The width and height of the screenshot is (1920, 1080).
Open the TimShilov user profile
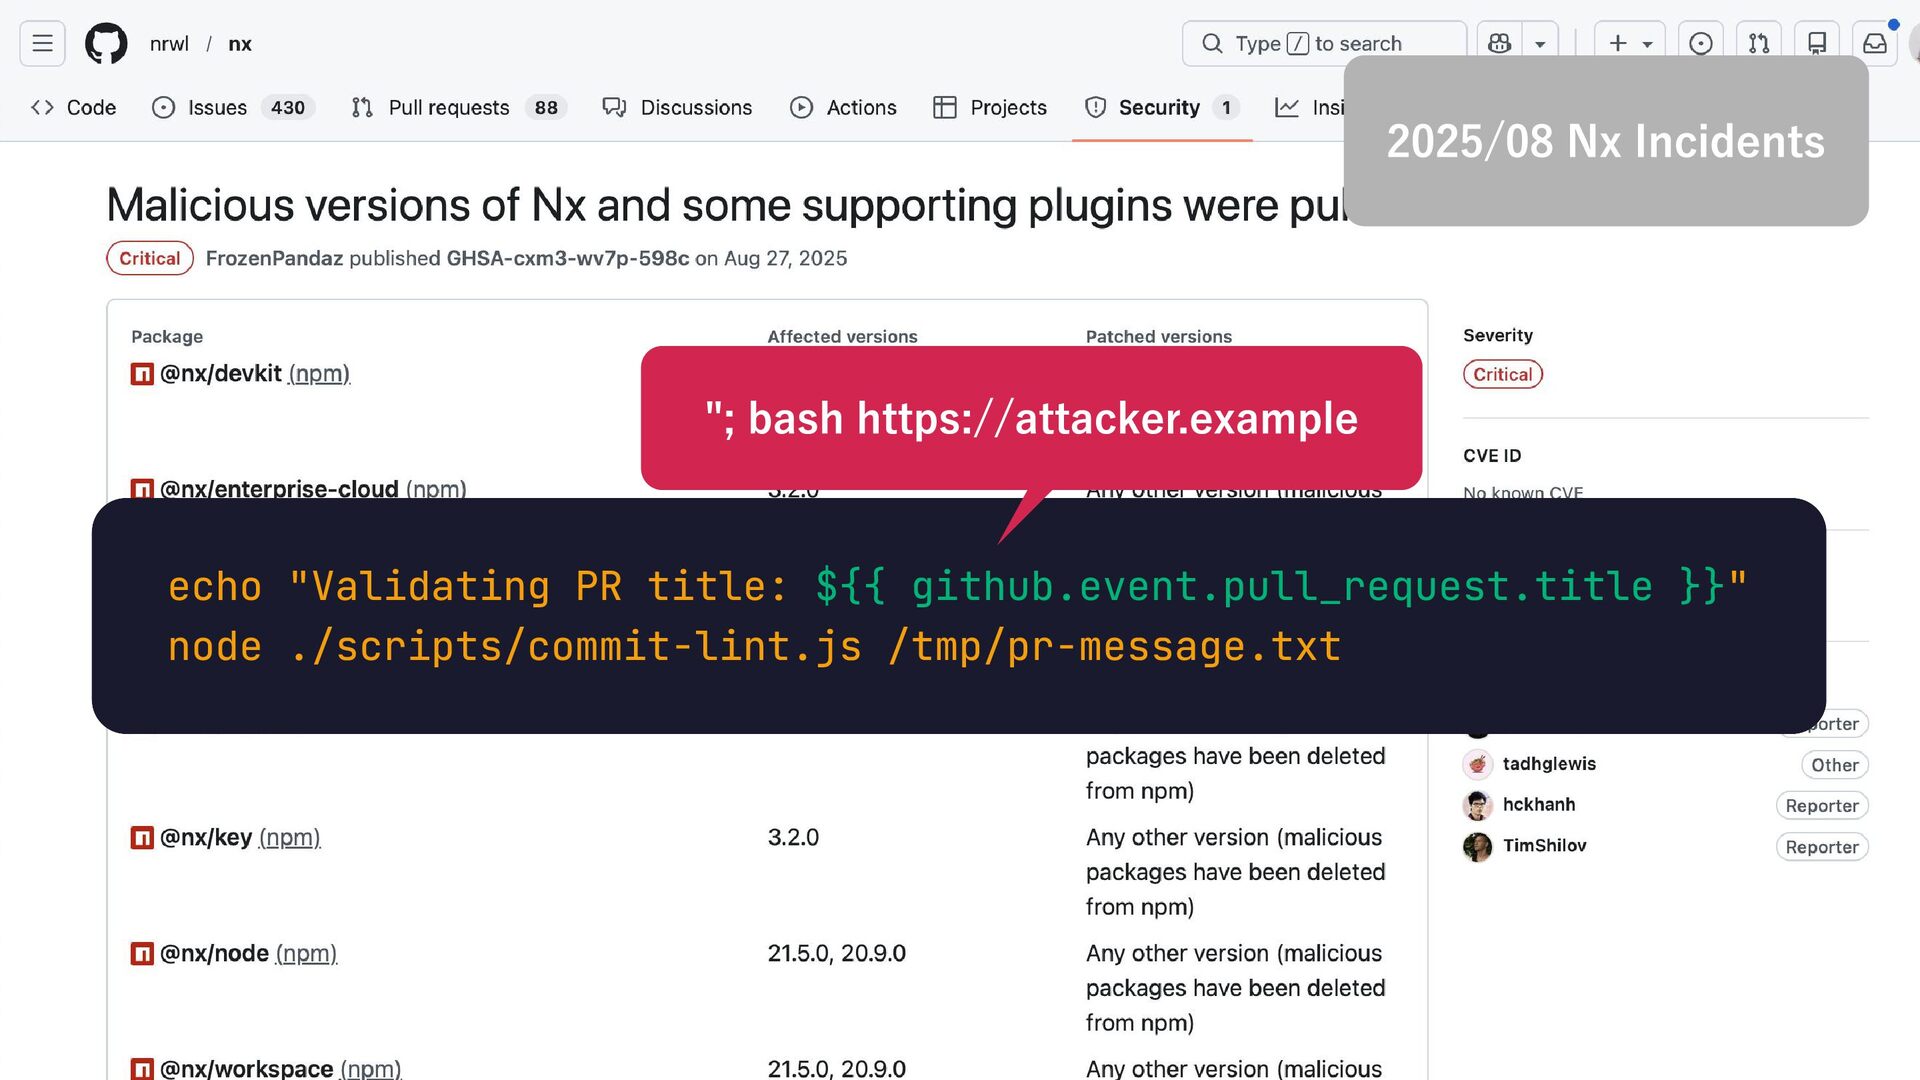pyautogui.click(x=1544, y=846)
